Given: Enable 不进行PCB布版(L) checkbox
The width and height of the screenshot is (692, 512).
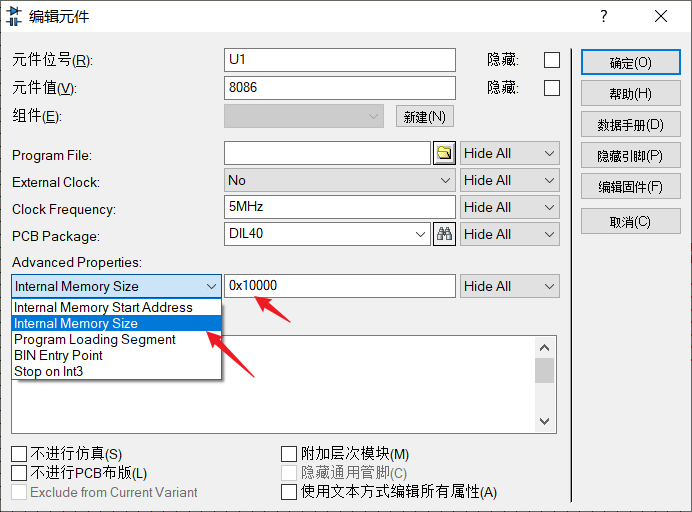Looking at the screenshot, I should (x=19, y=473).
